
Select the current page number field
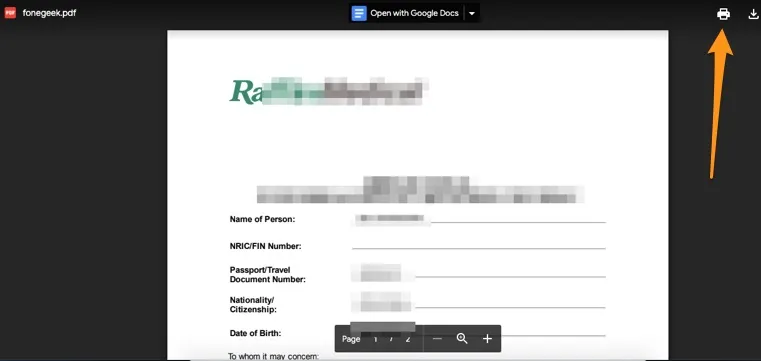pyautogui.click(x=375, y=339)
